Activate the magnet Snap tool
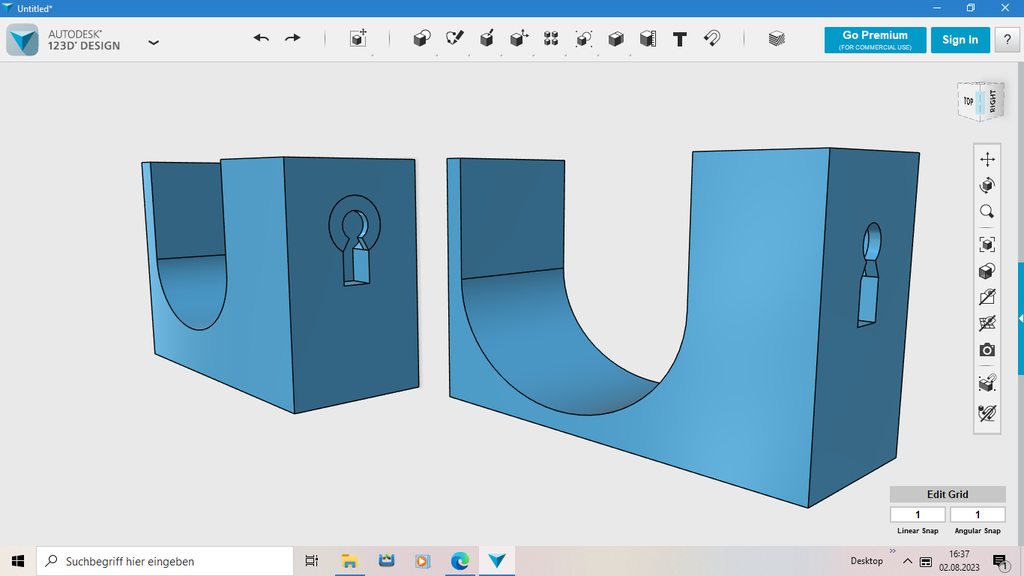This screenshot has width=1024, height=576. pyautogui.click(x=712, y=39)
